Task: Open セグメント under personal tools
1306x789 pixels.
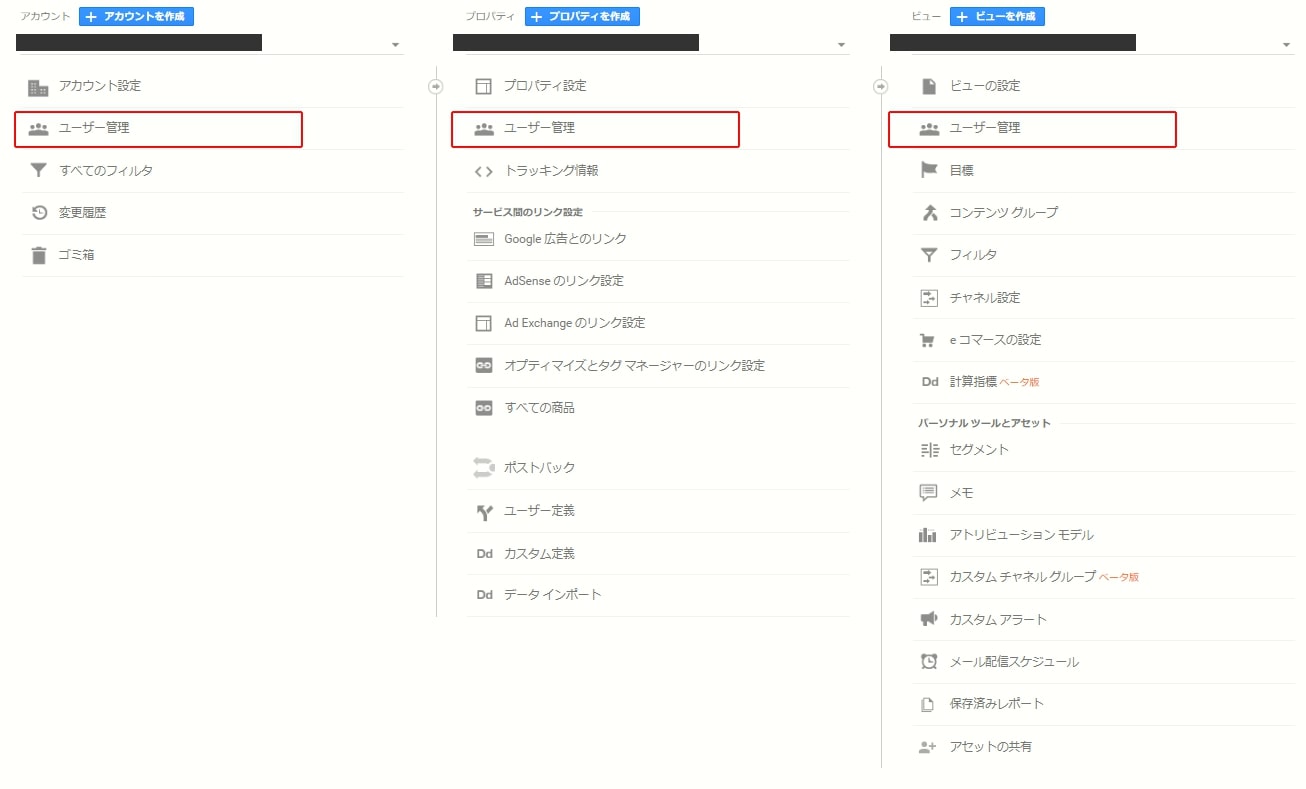Action: tap(979, 450)
